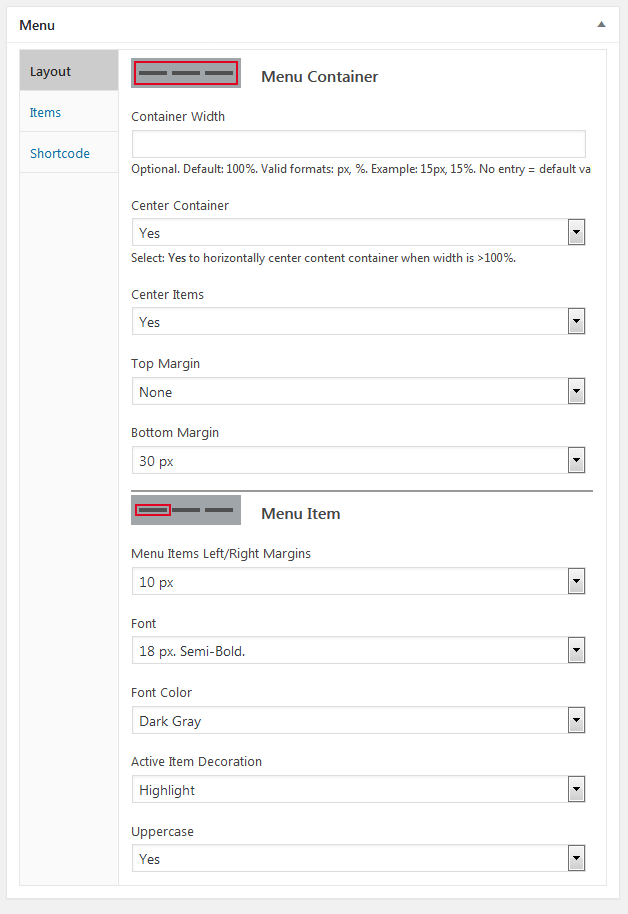Open the Center Items dropdown
This screenshot has height=914, width=628.
pyautogui.click(x=358, y=322)
